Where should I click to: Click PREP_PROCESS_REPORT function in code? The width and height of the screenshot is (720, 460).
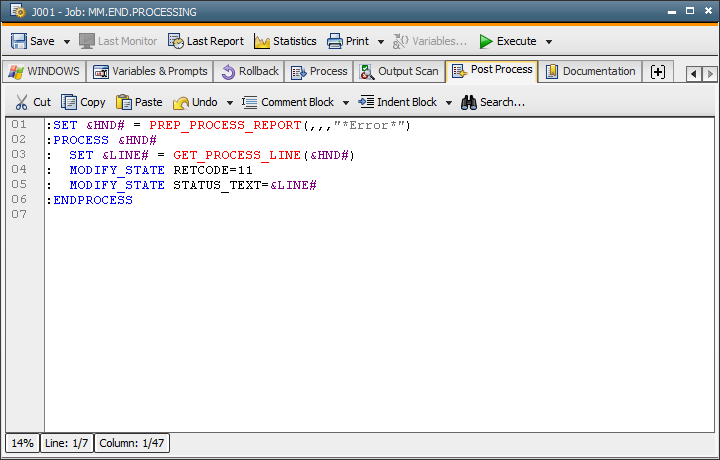225,125
